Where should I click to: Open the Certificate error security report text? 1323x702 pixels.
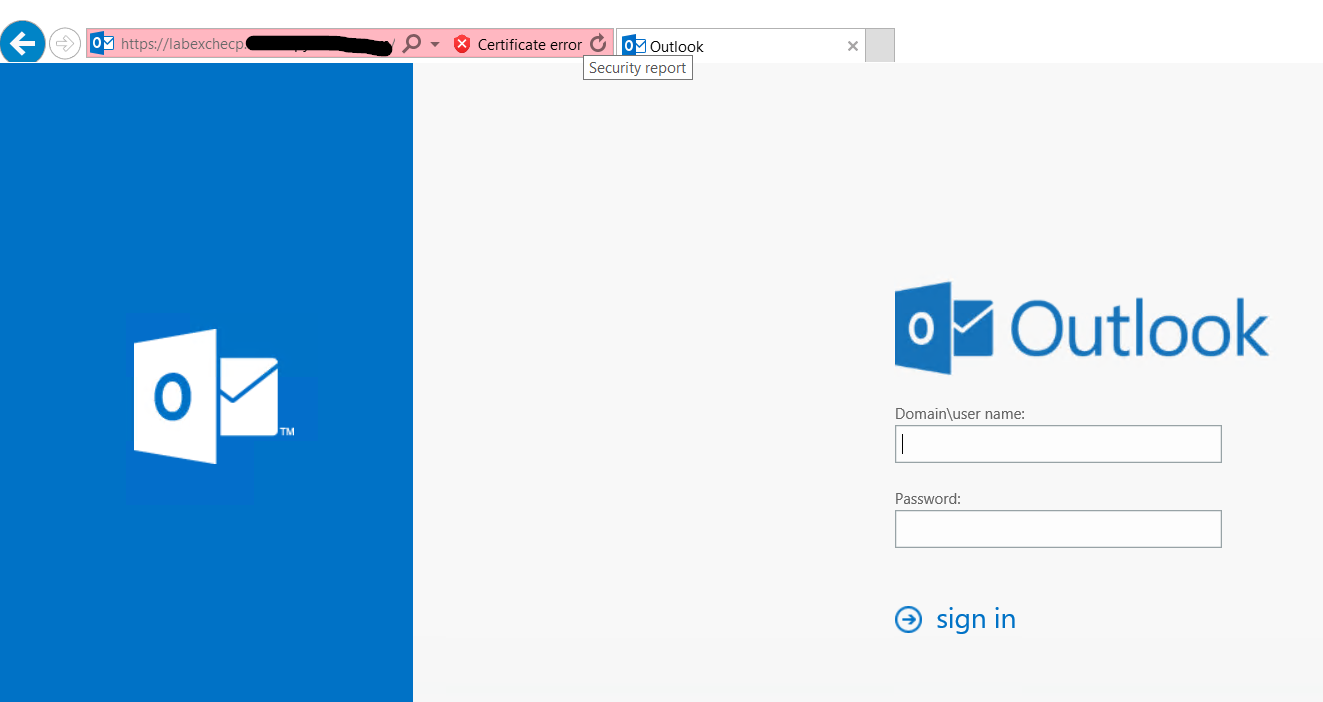point(529,44)
